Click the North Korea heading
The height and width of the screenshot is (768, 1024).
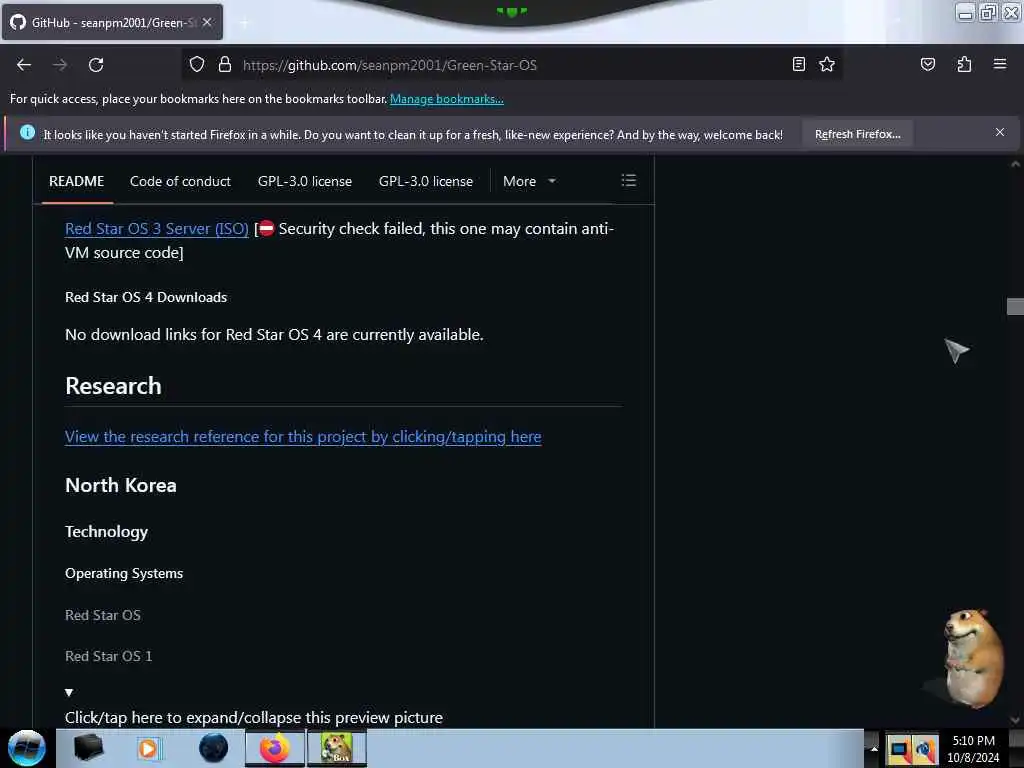(x=121, y=485)
